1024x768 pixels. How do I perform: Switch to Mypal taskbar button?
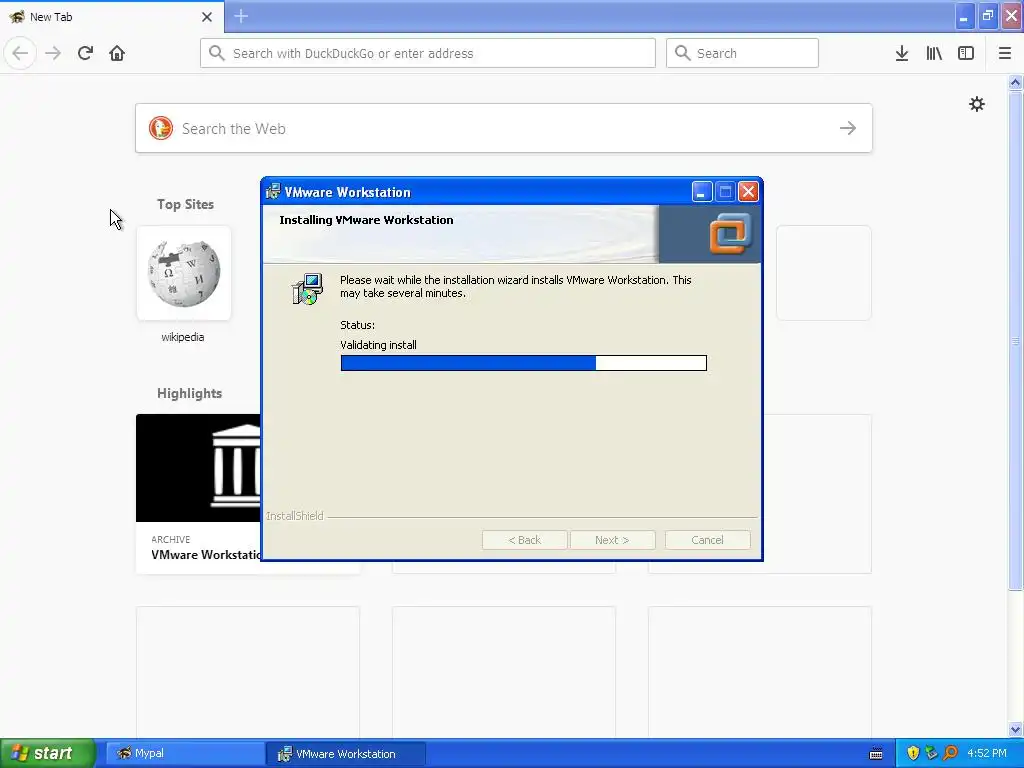[x=185, y=753]
